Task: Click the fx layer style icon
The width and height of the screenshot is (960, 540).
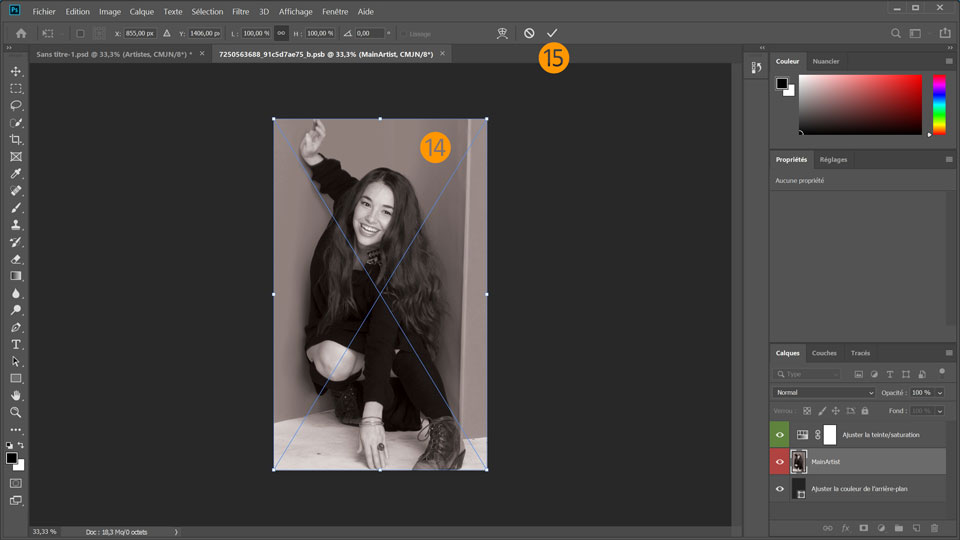Action: coord(845,527)
